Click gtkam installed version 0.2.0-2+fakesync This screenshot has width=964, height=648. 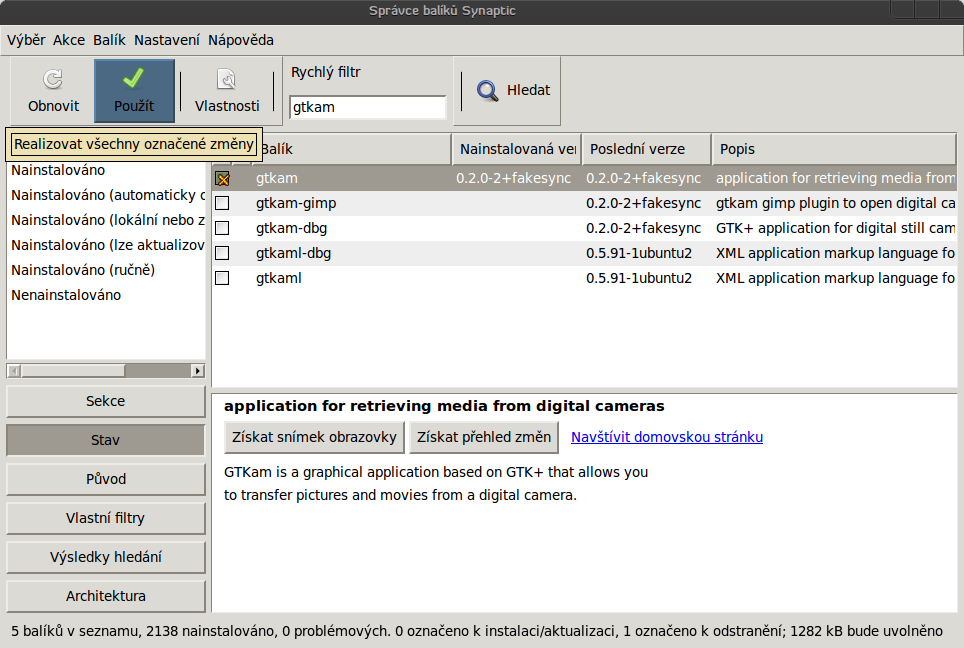coord(514,178)
